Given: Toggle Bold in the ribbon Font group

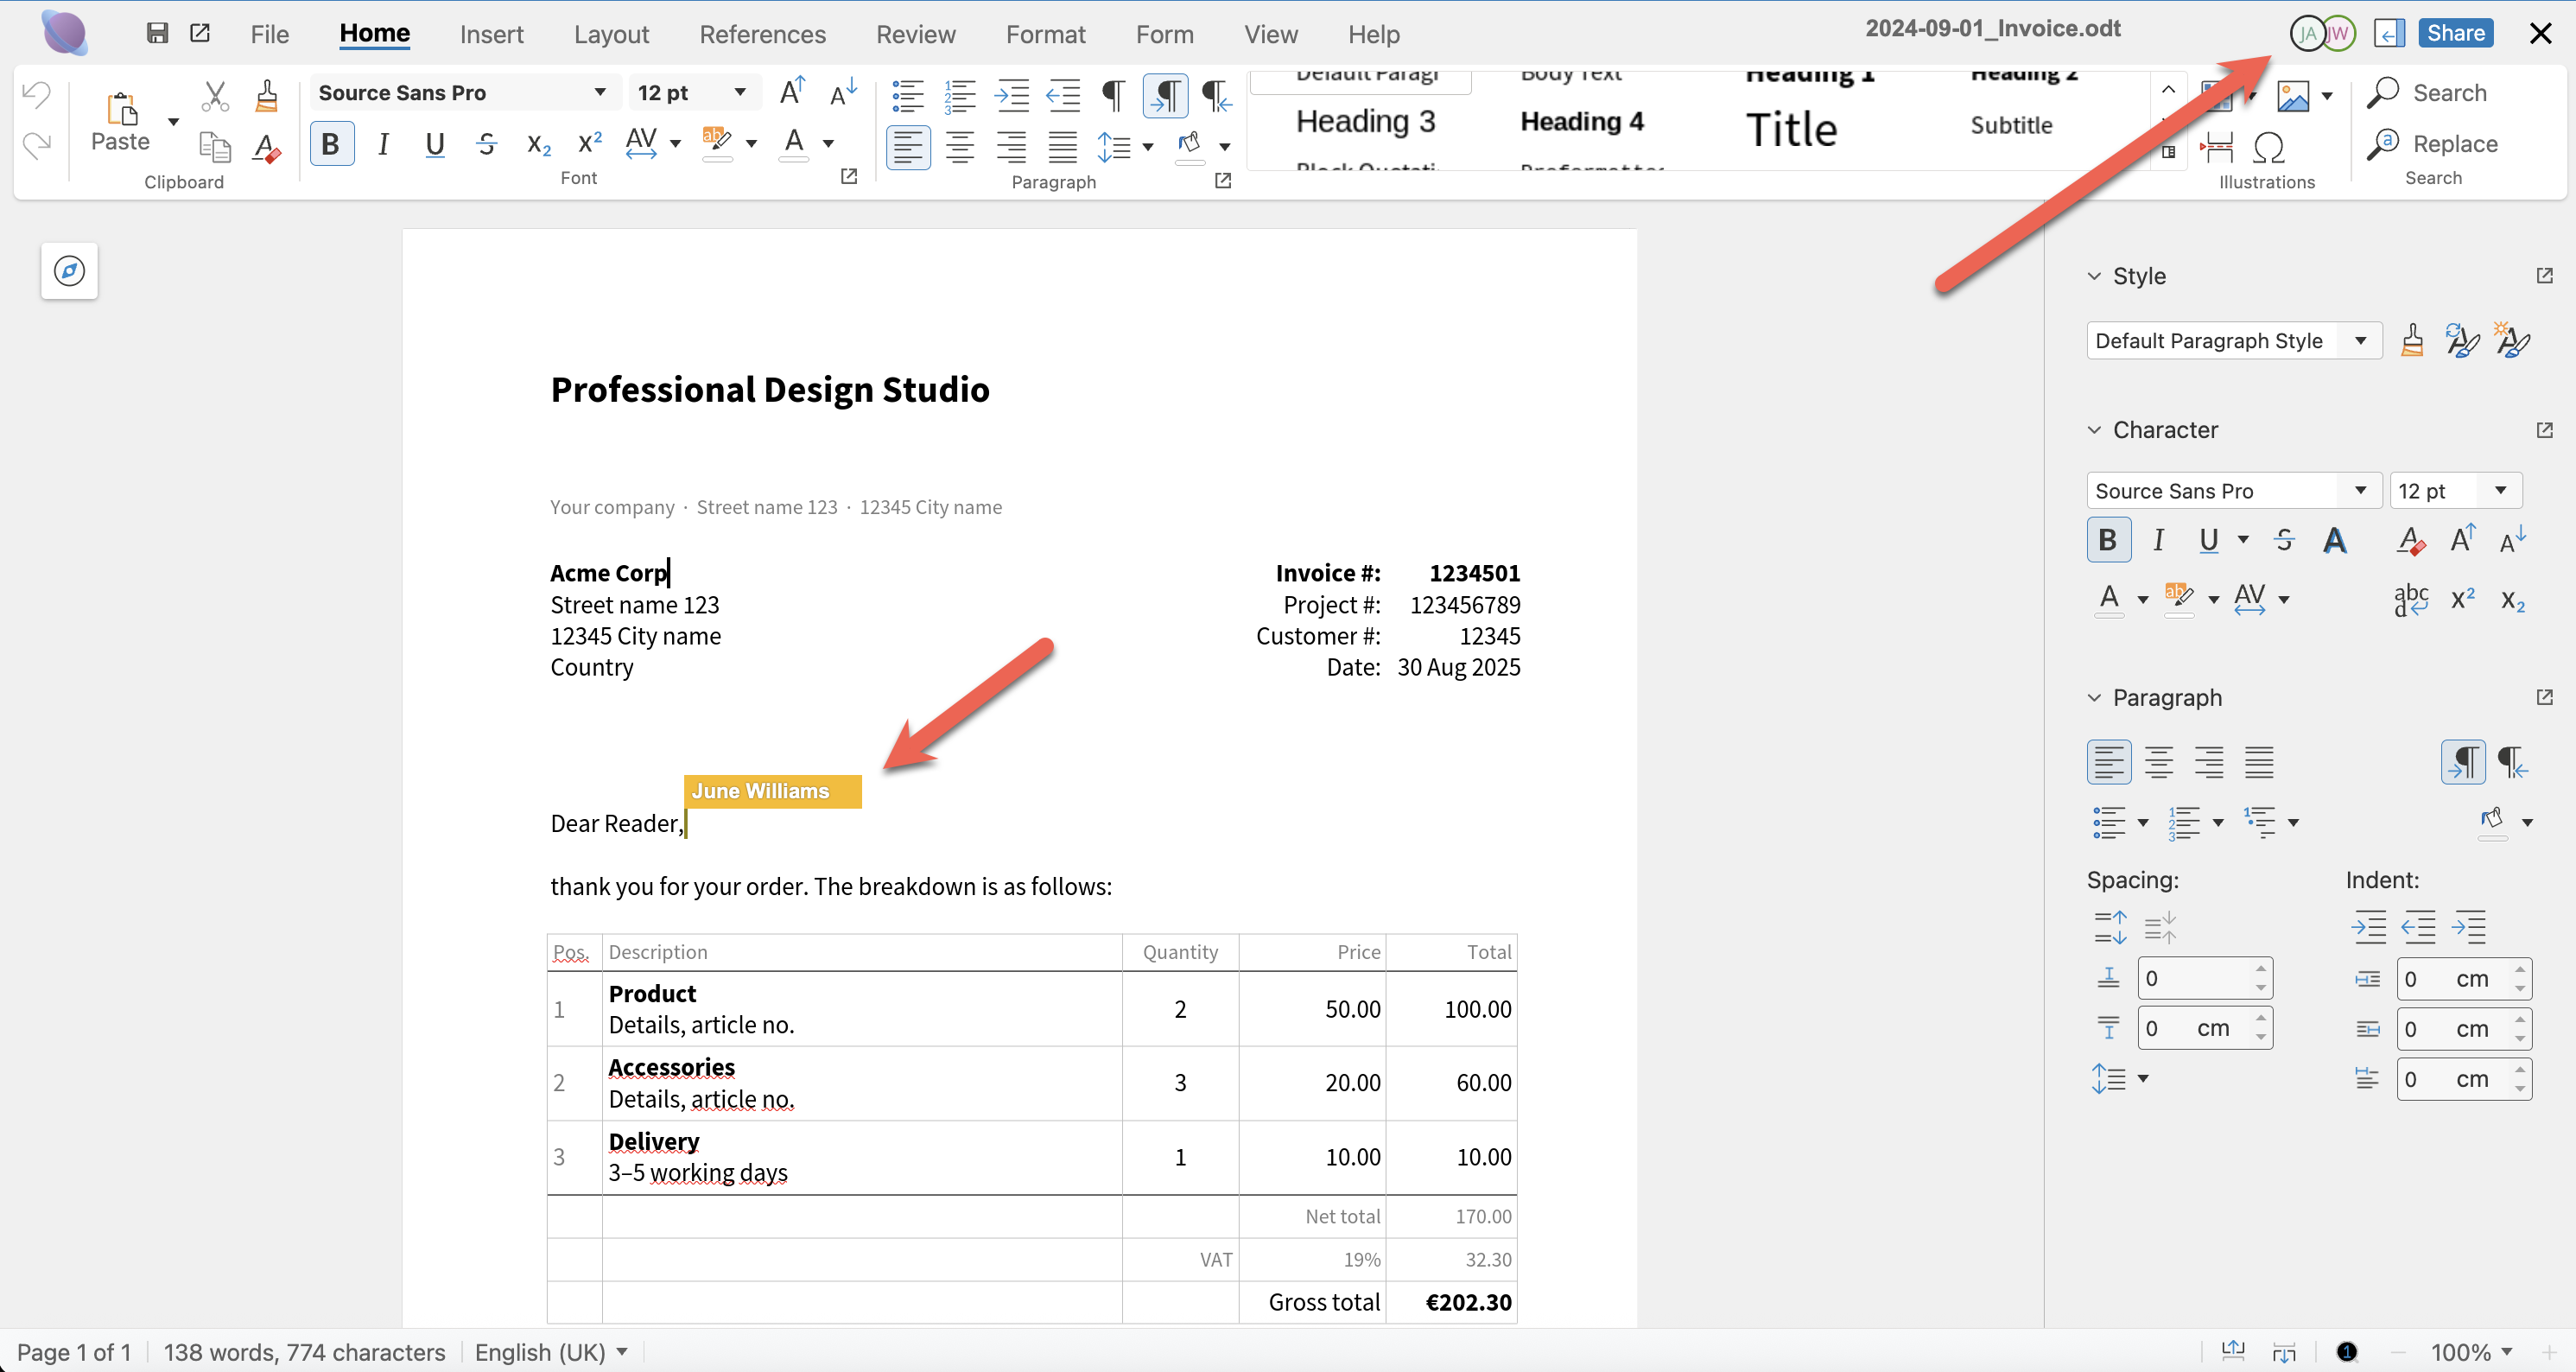Looking at the screenshot, I should click(x=331, y=144).
